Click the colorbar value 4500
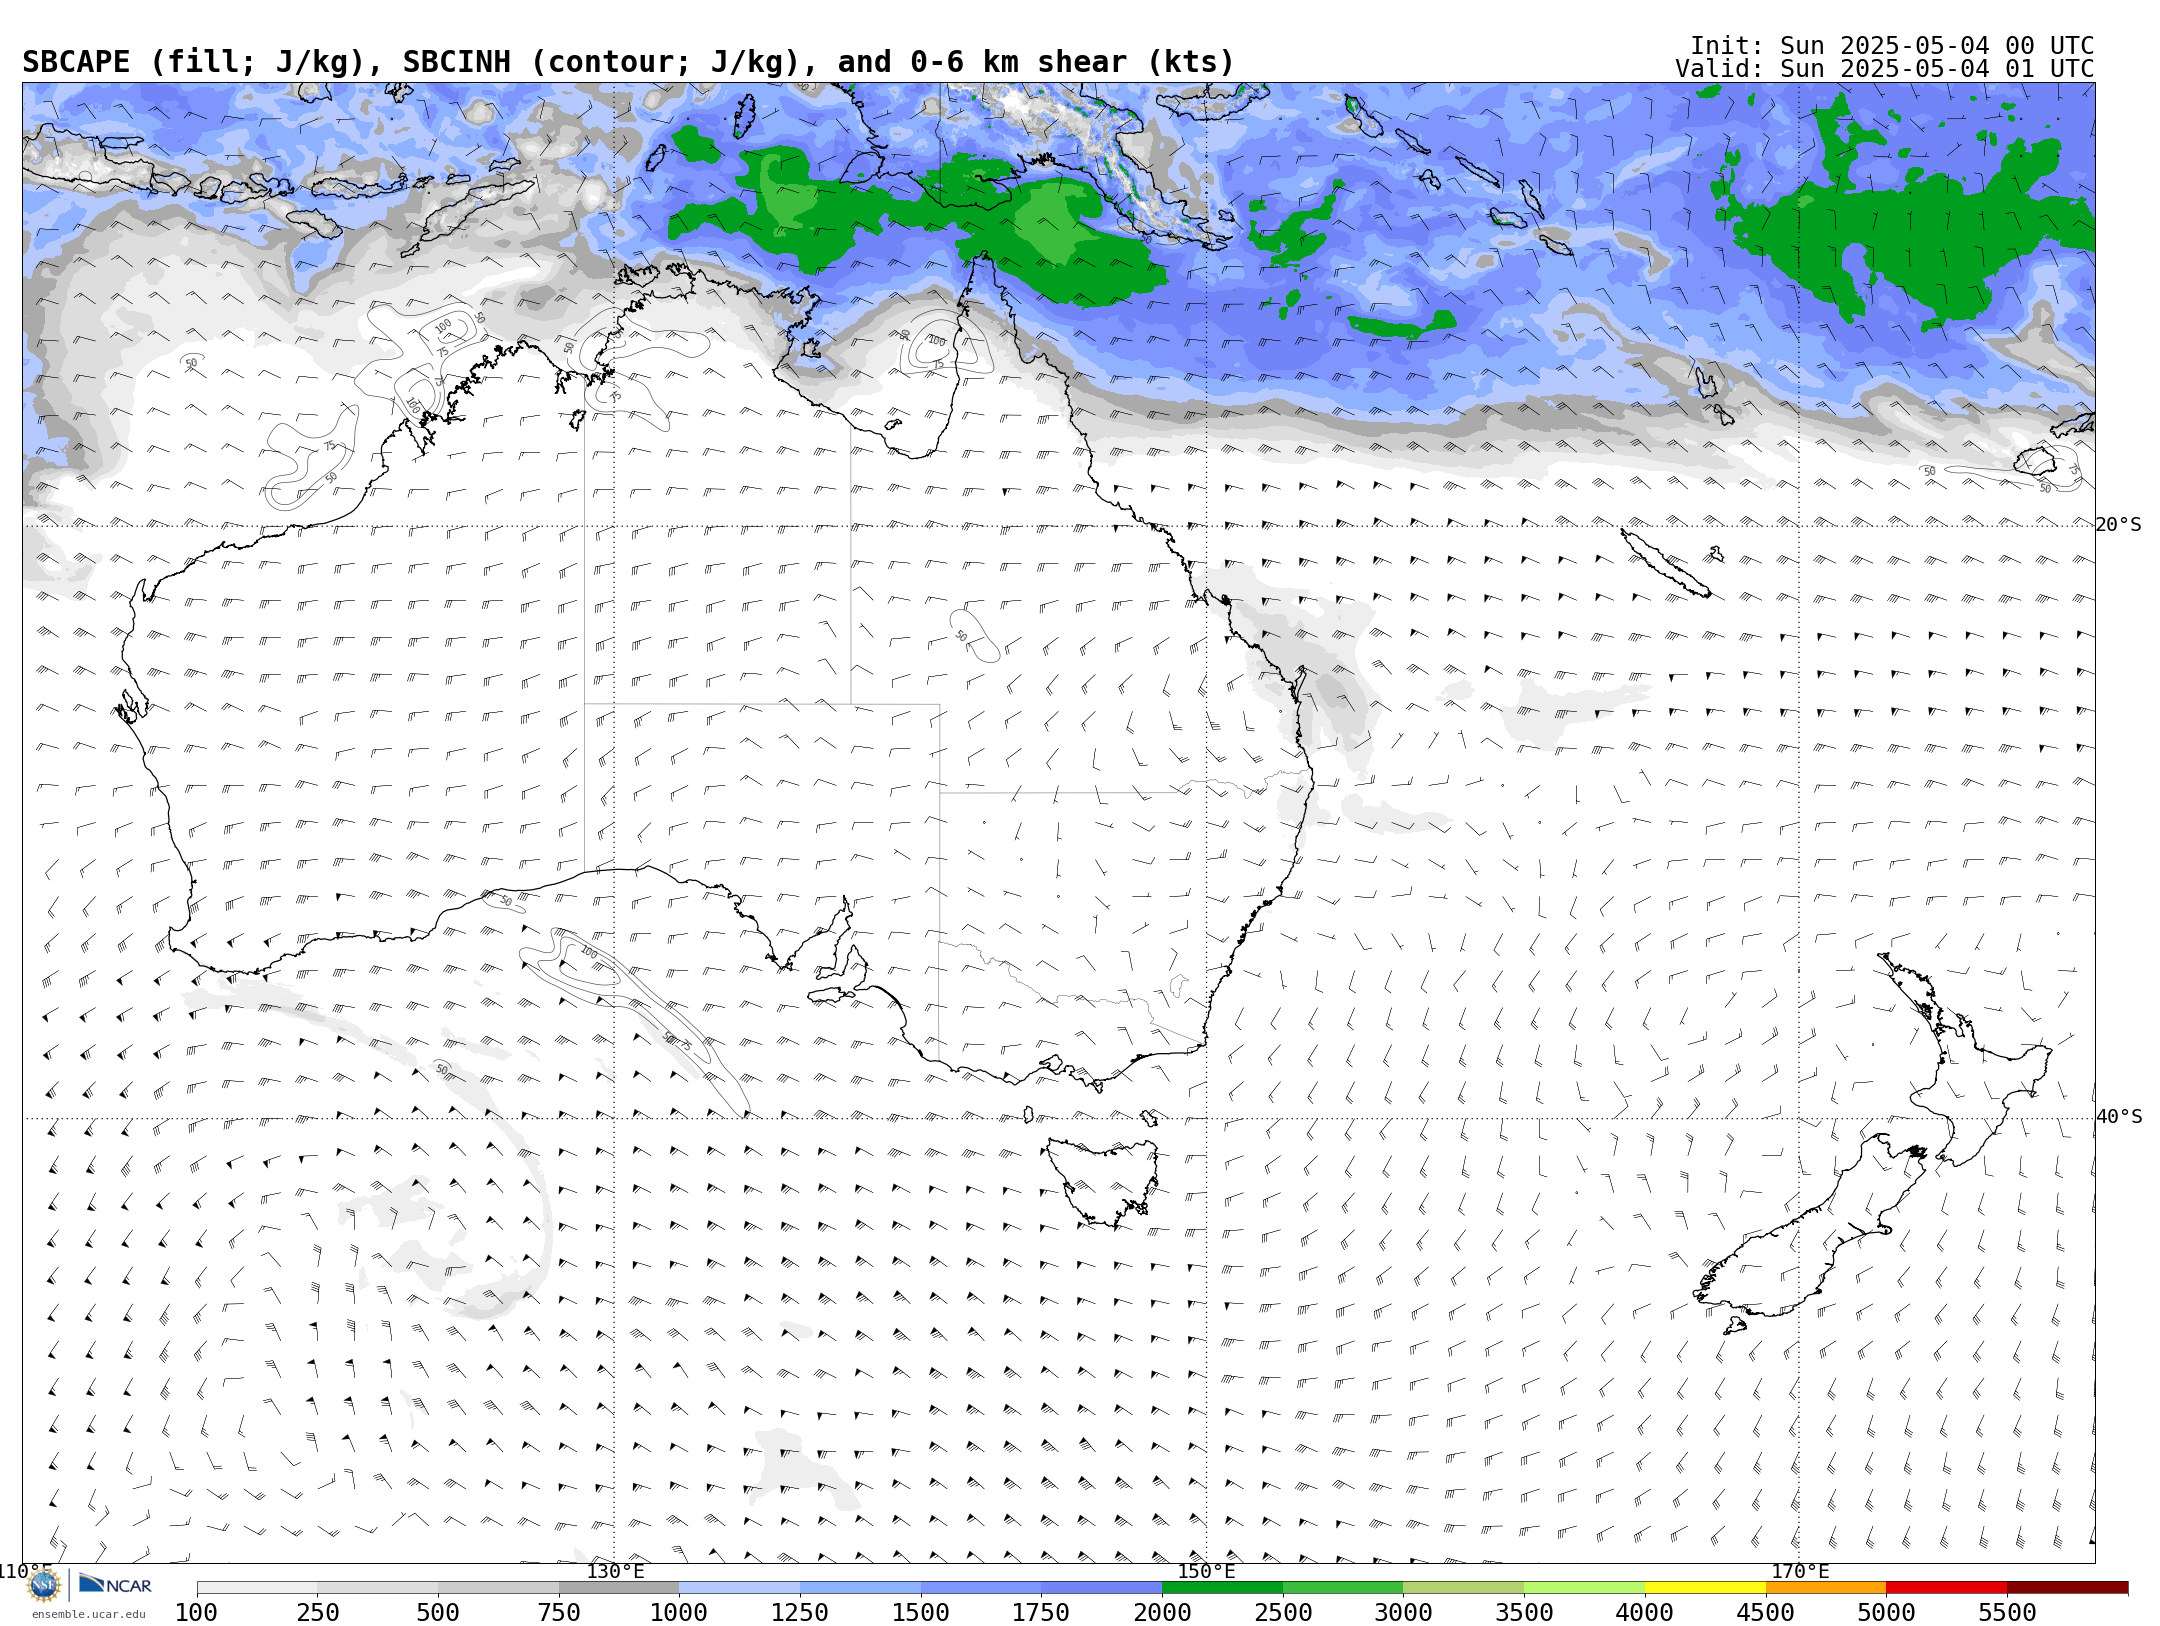The height and width of the screenshot is (1626, 2160). click(x=1765, y=1613)
